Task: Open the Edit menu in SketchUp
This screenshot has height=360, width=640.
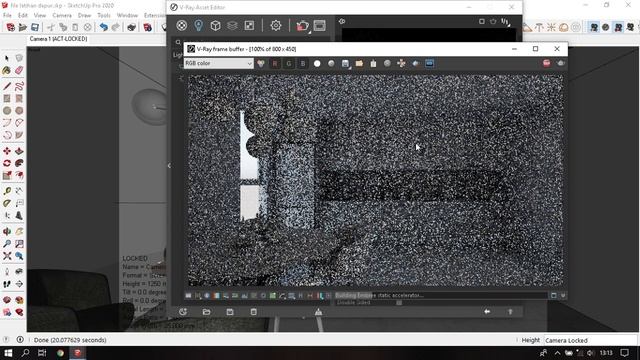Action: click(x=23, y=16)
